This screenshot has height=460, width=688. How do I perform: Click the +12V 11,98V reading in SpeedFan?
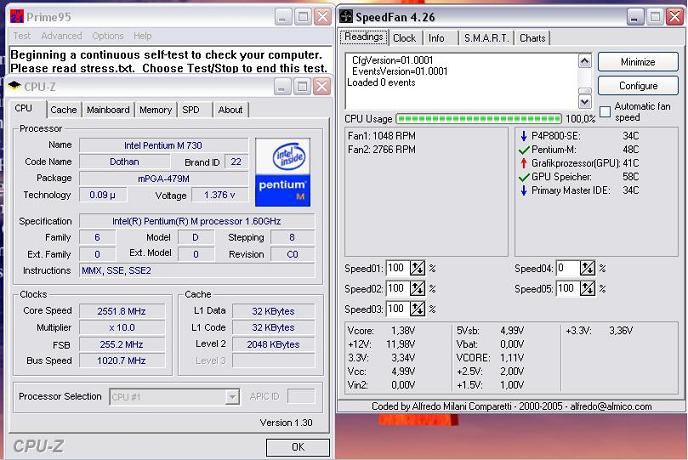coord(381,344)
